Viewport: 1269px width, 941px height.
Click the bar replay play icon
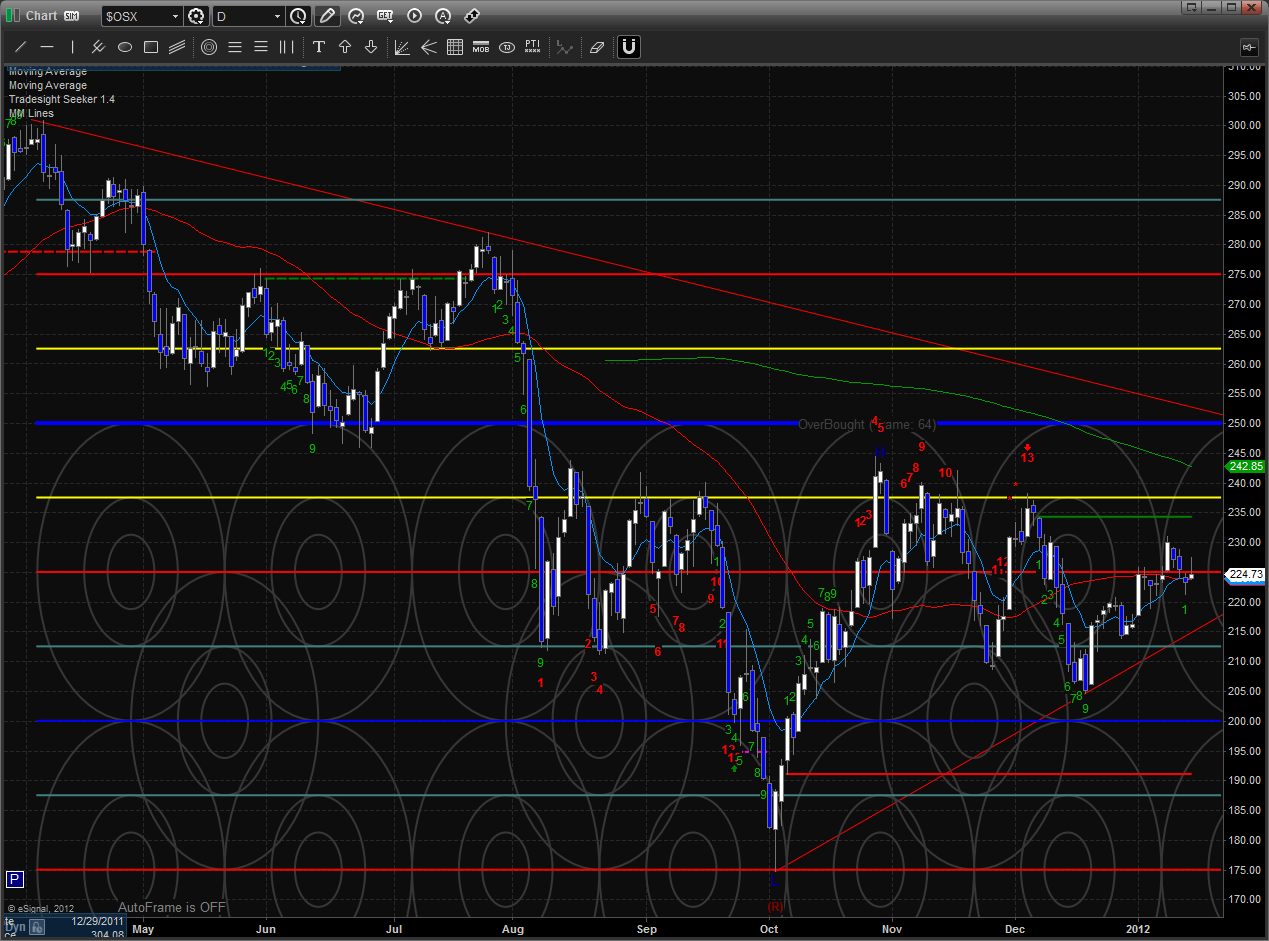(x=414, y=16)
